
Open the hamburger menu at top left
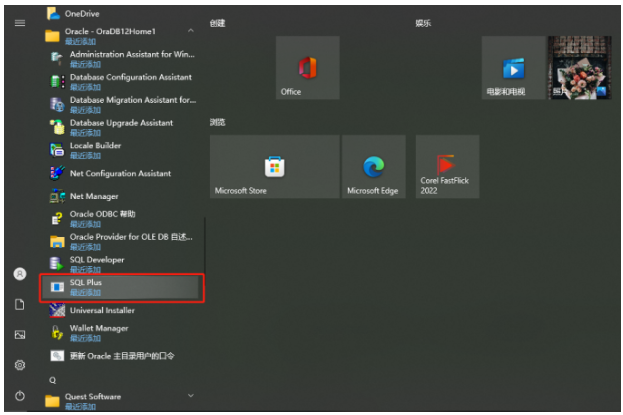tap(20, 23)
